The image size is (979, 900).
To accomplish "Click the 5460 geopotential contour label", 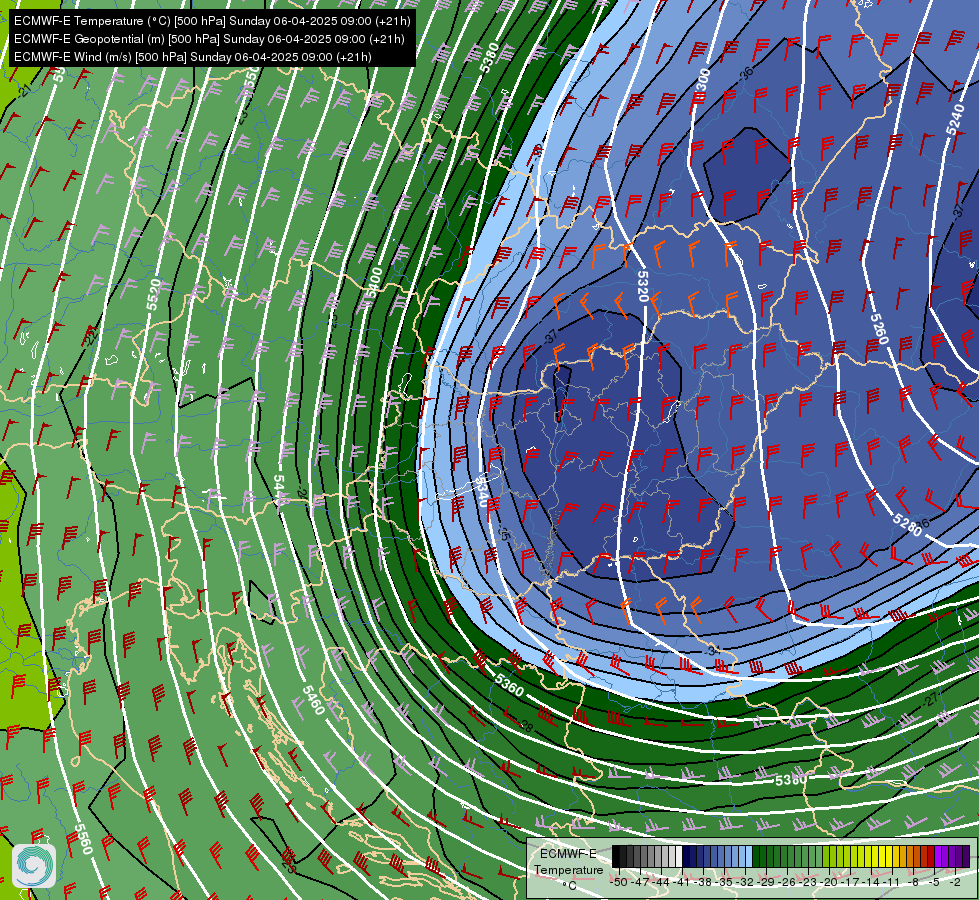I will click(x=313, y=700).
